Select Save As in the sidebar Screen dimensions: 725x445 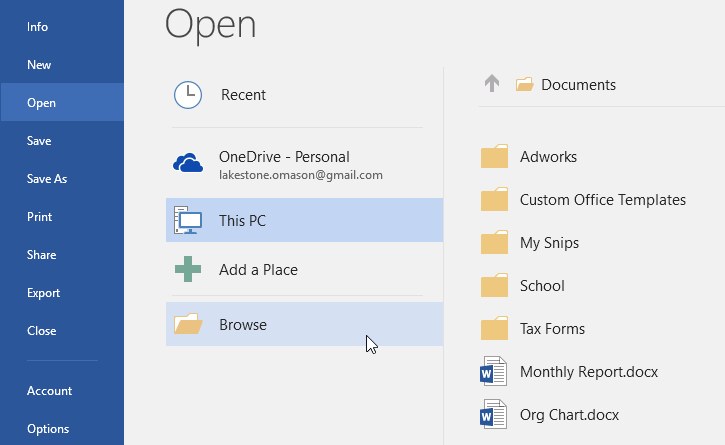(x=47, y=179)
